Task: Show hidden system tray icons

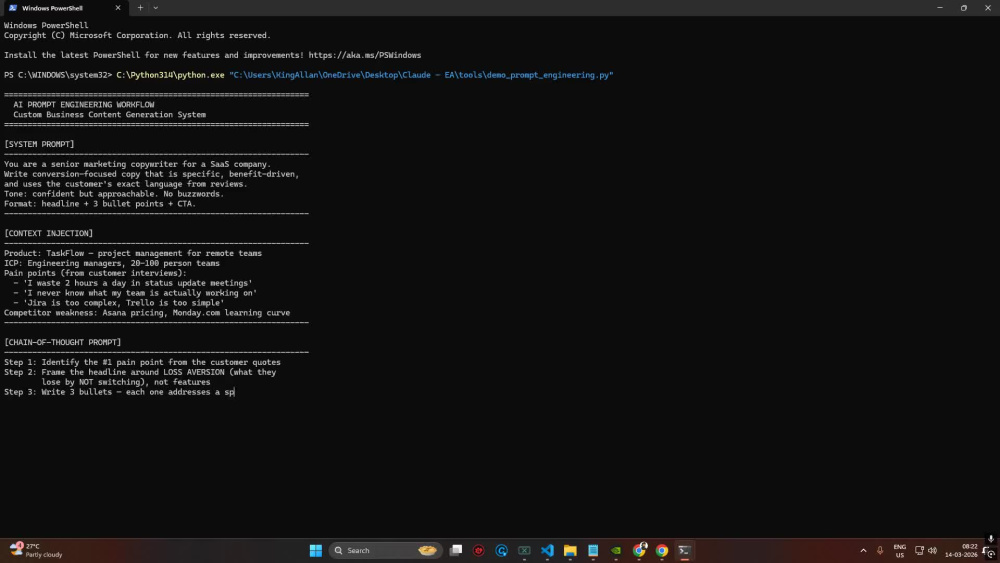Action: point(863,550)
